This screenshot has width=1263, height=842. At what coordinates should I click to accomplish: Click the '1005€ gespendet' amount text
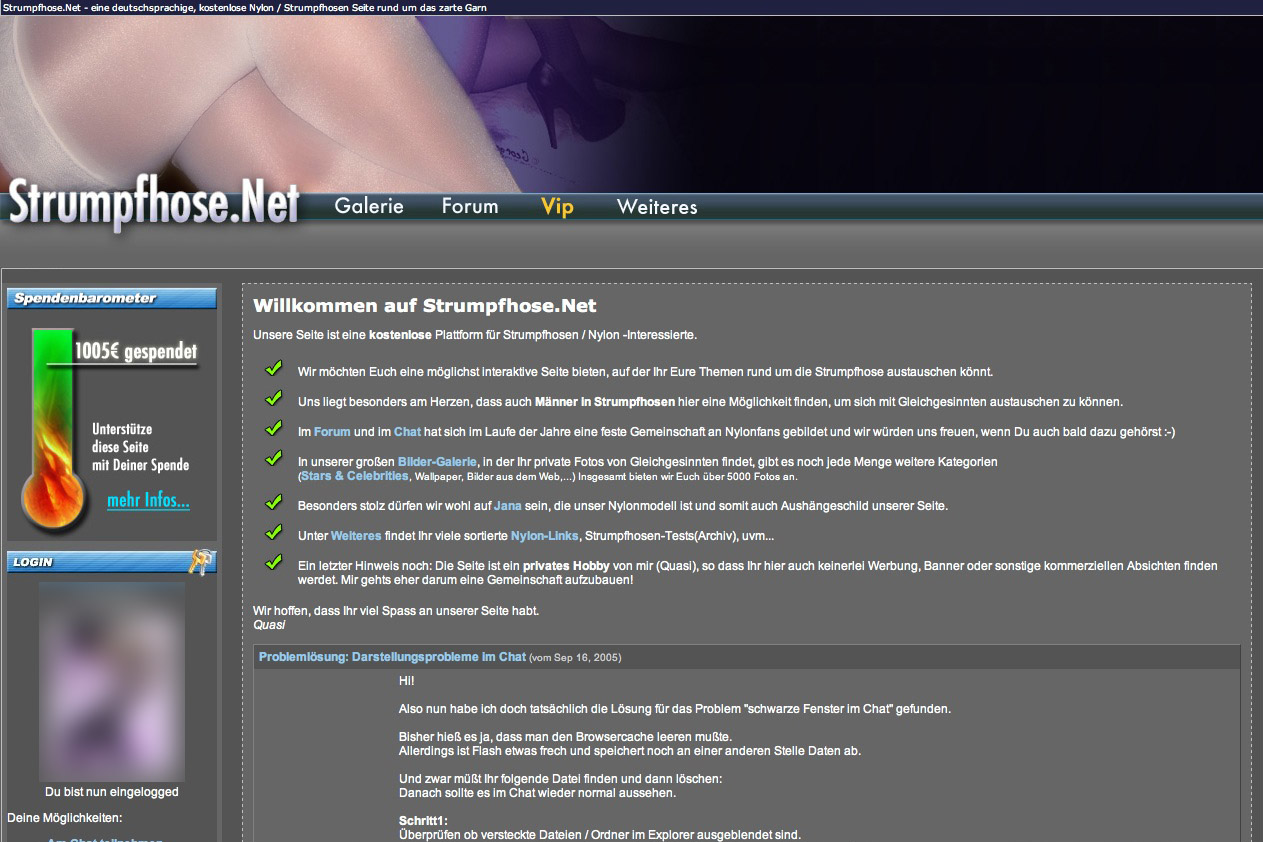[135, 352]
